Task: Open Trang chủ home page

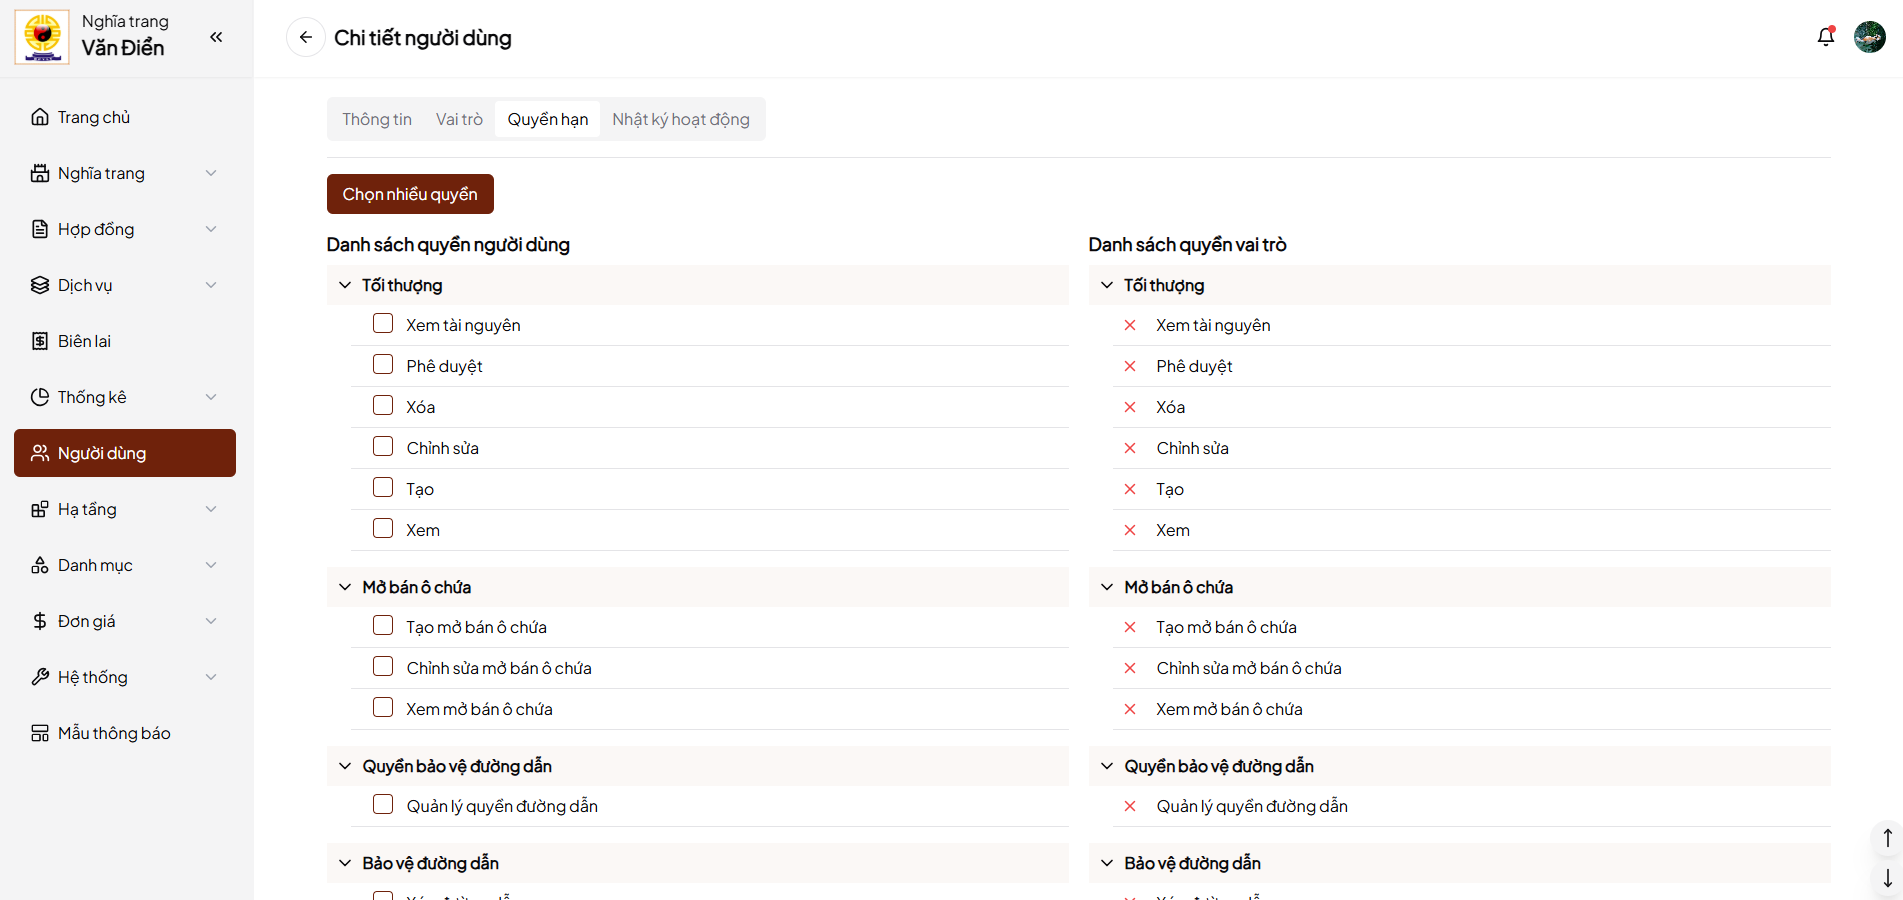Action: pyautogui.click(x=94, y=117)
